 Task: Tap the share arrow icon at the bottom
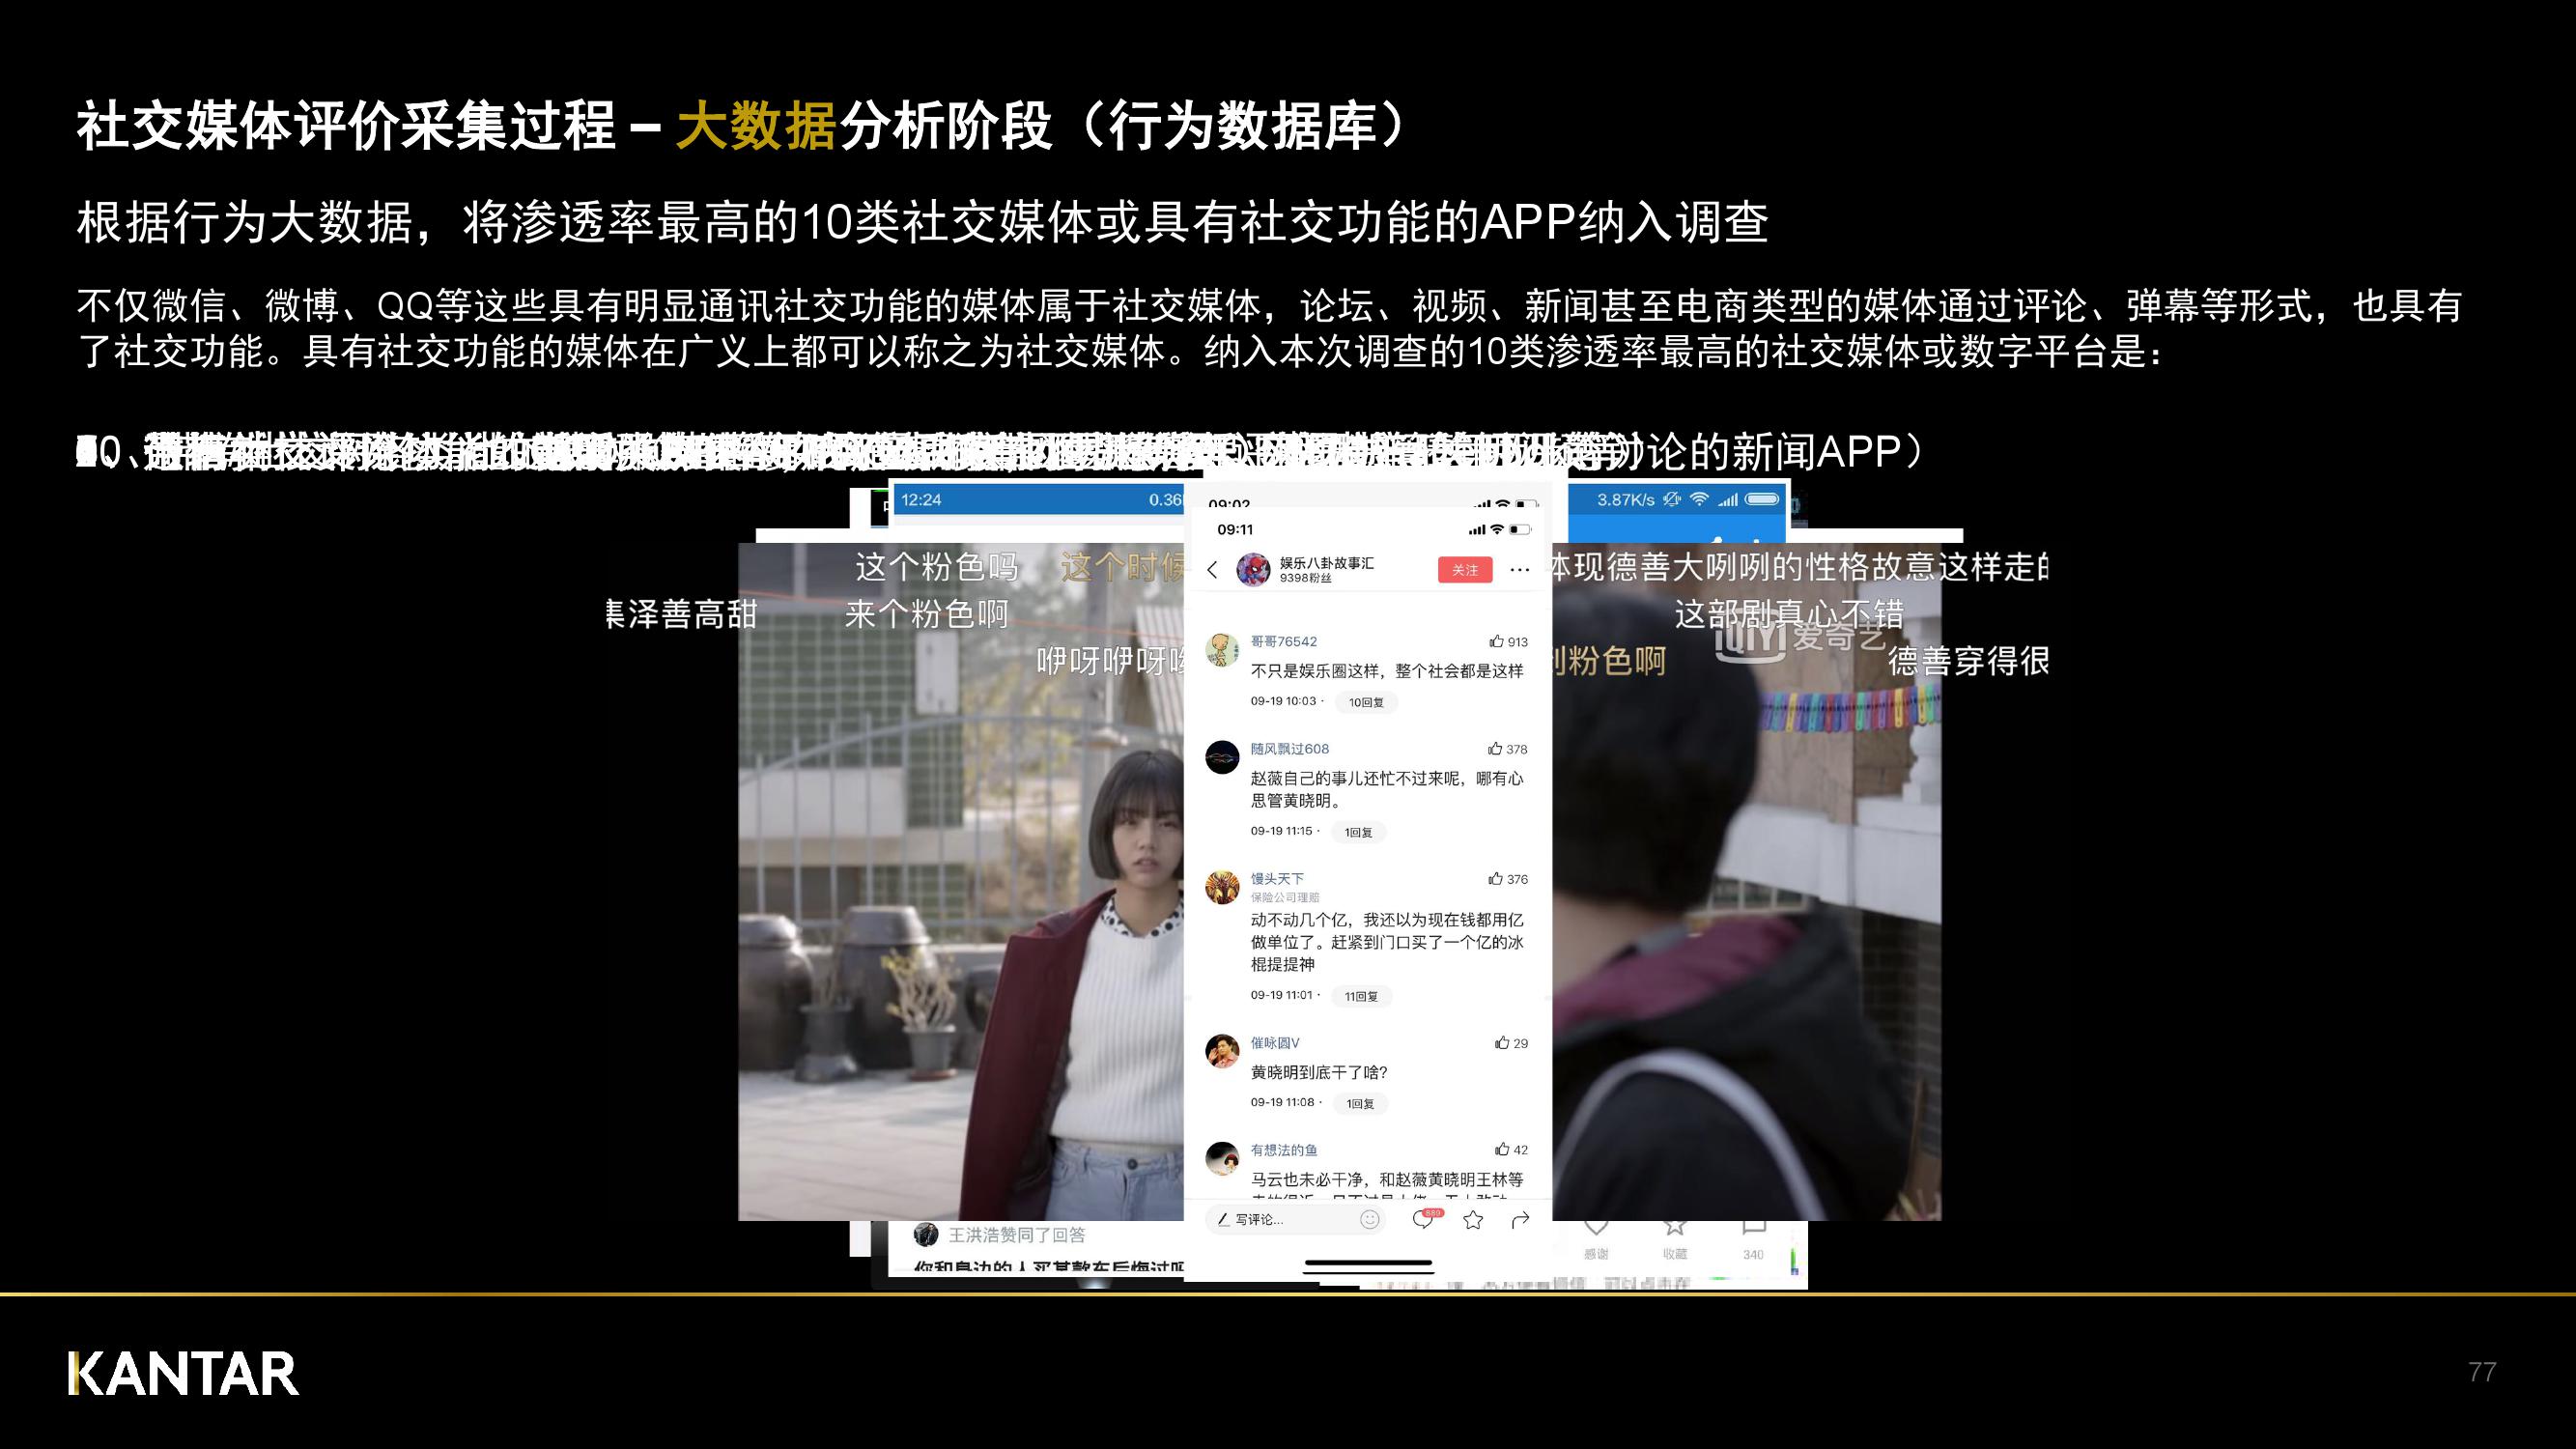click(x=1521, y=1220)
